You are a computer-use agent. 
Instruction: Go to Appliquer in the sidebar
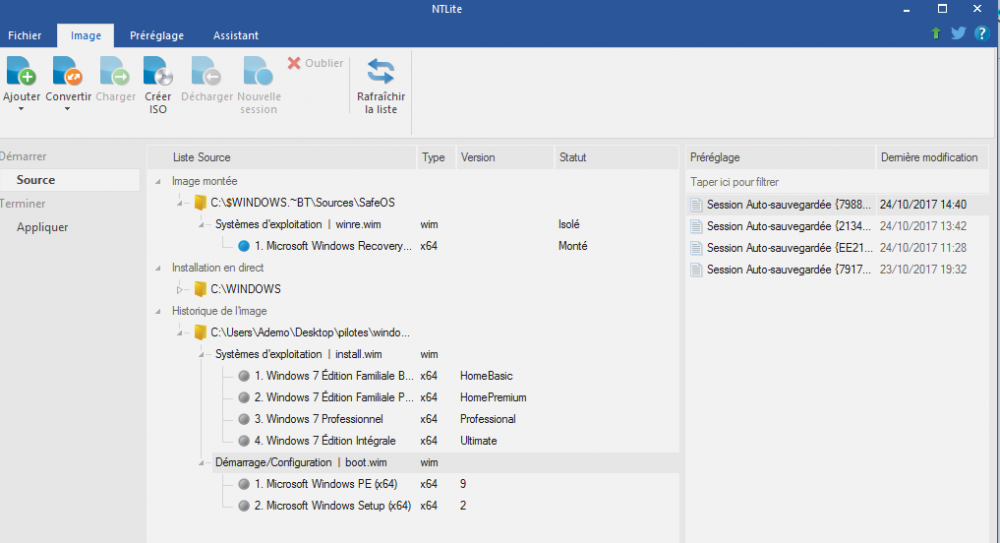[42, 227]
